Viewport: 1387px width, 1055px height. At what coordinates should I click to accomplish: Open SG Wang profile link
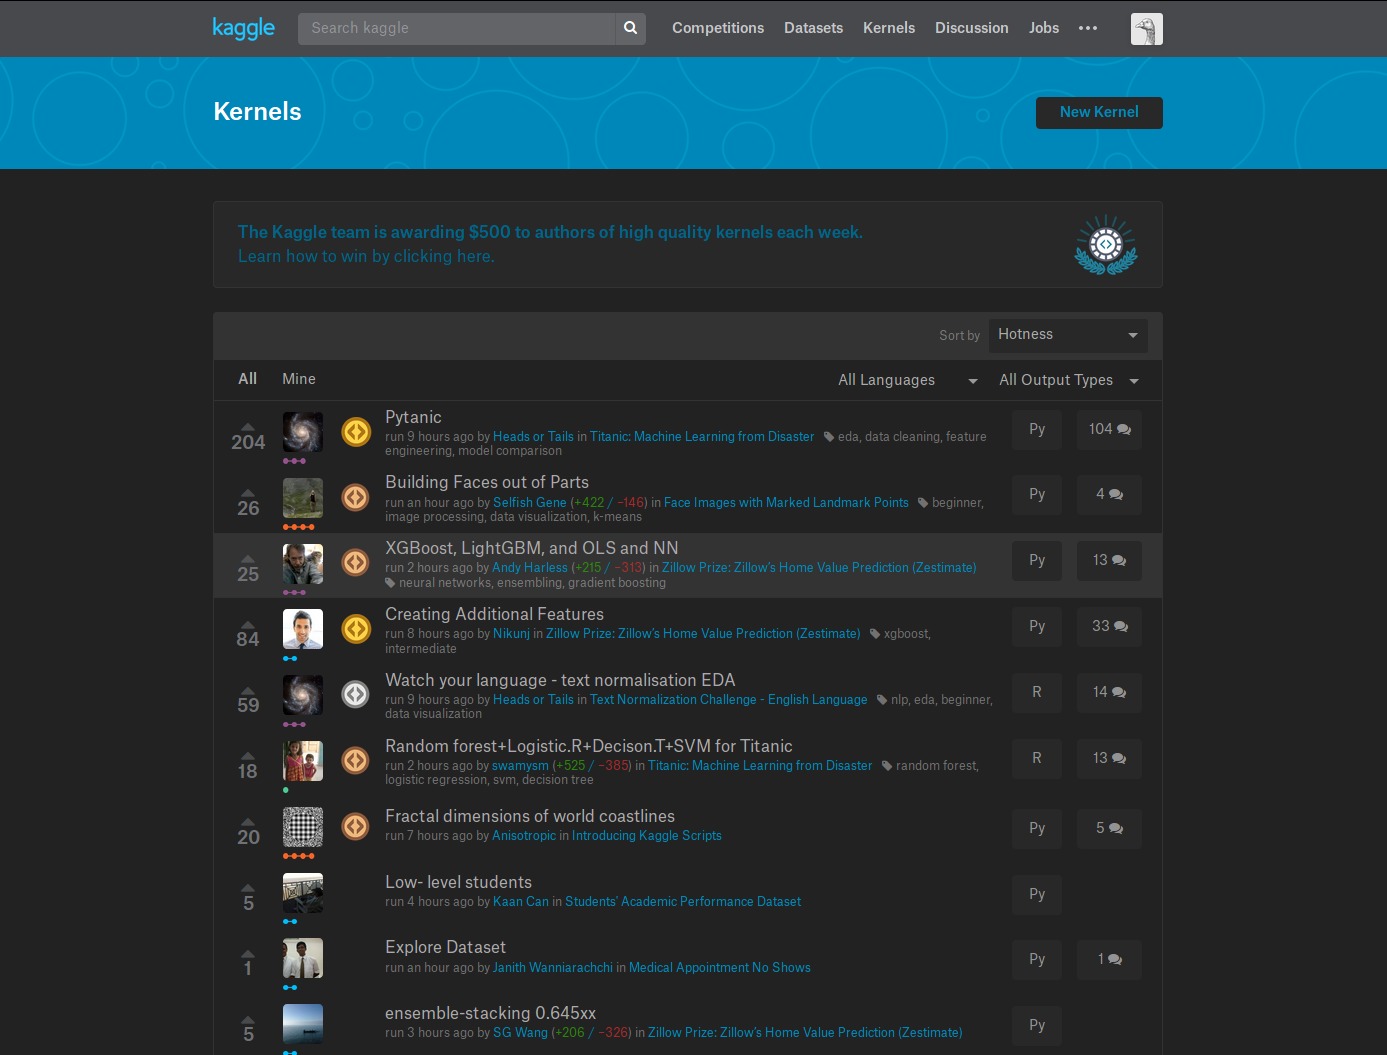point(520,1033)
